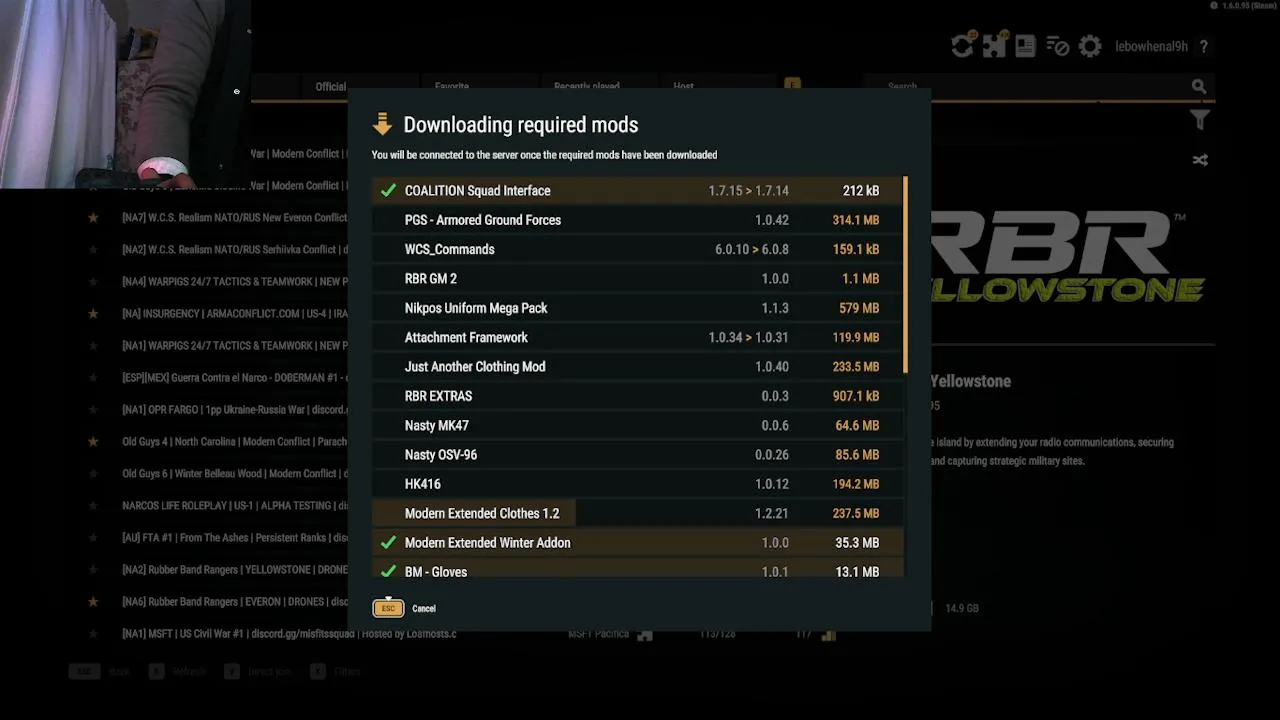Open the server filter funnel icon

tap(1200, 120)
